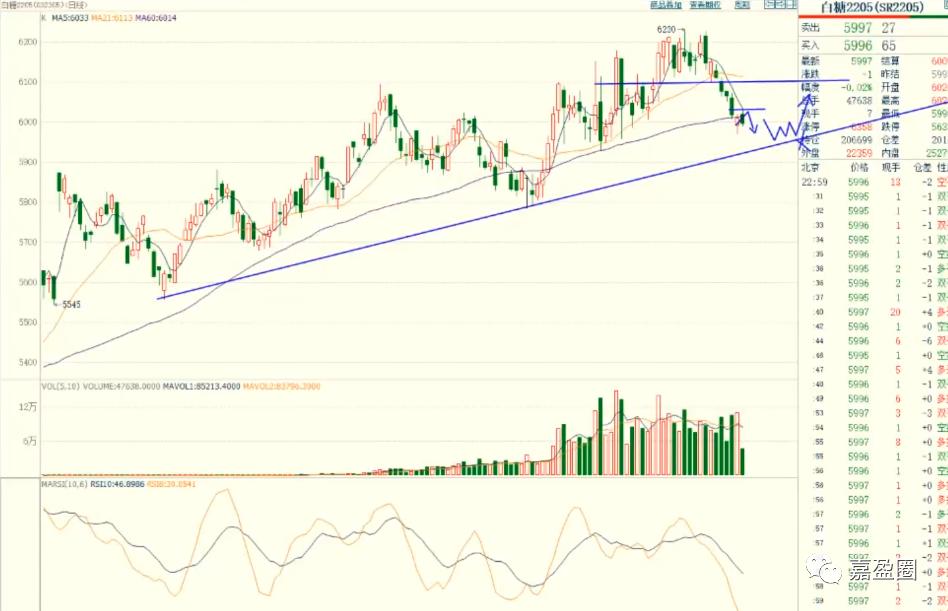Screen dimensions: 948x611
Task: Click the 结算 label
Action: (x=891, y=61)
